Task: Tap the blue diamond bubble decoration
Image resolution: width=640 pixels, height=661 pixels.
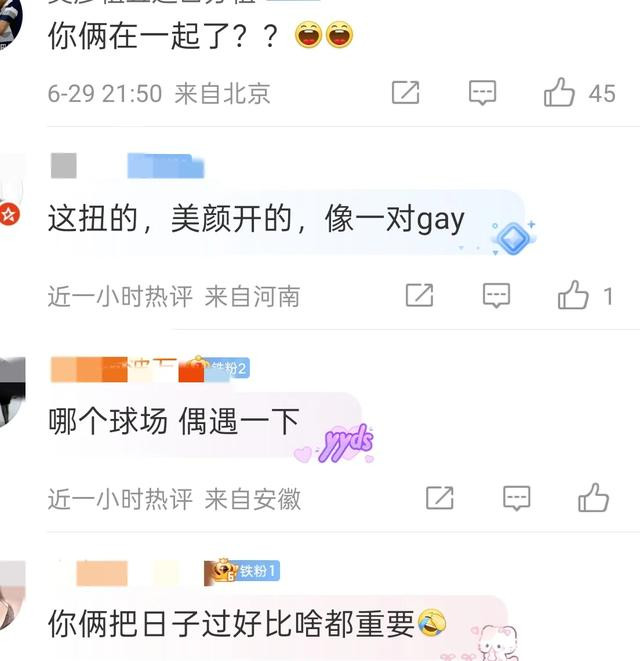Action: 513,238
